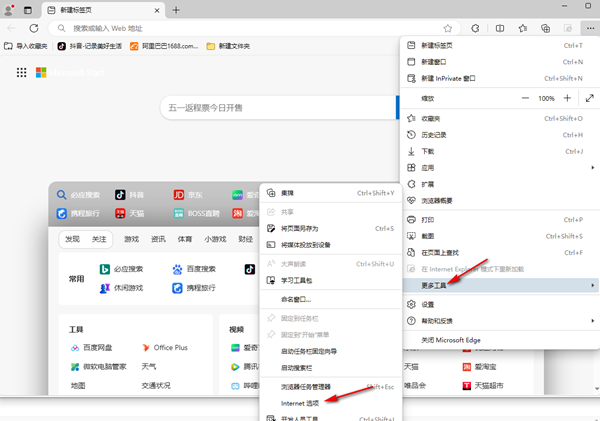Screen dimensions: 600x421
Task: Select 打印 menu entry
Action: (500, 220)
